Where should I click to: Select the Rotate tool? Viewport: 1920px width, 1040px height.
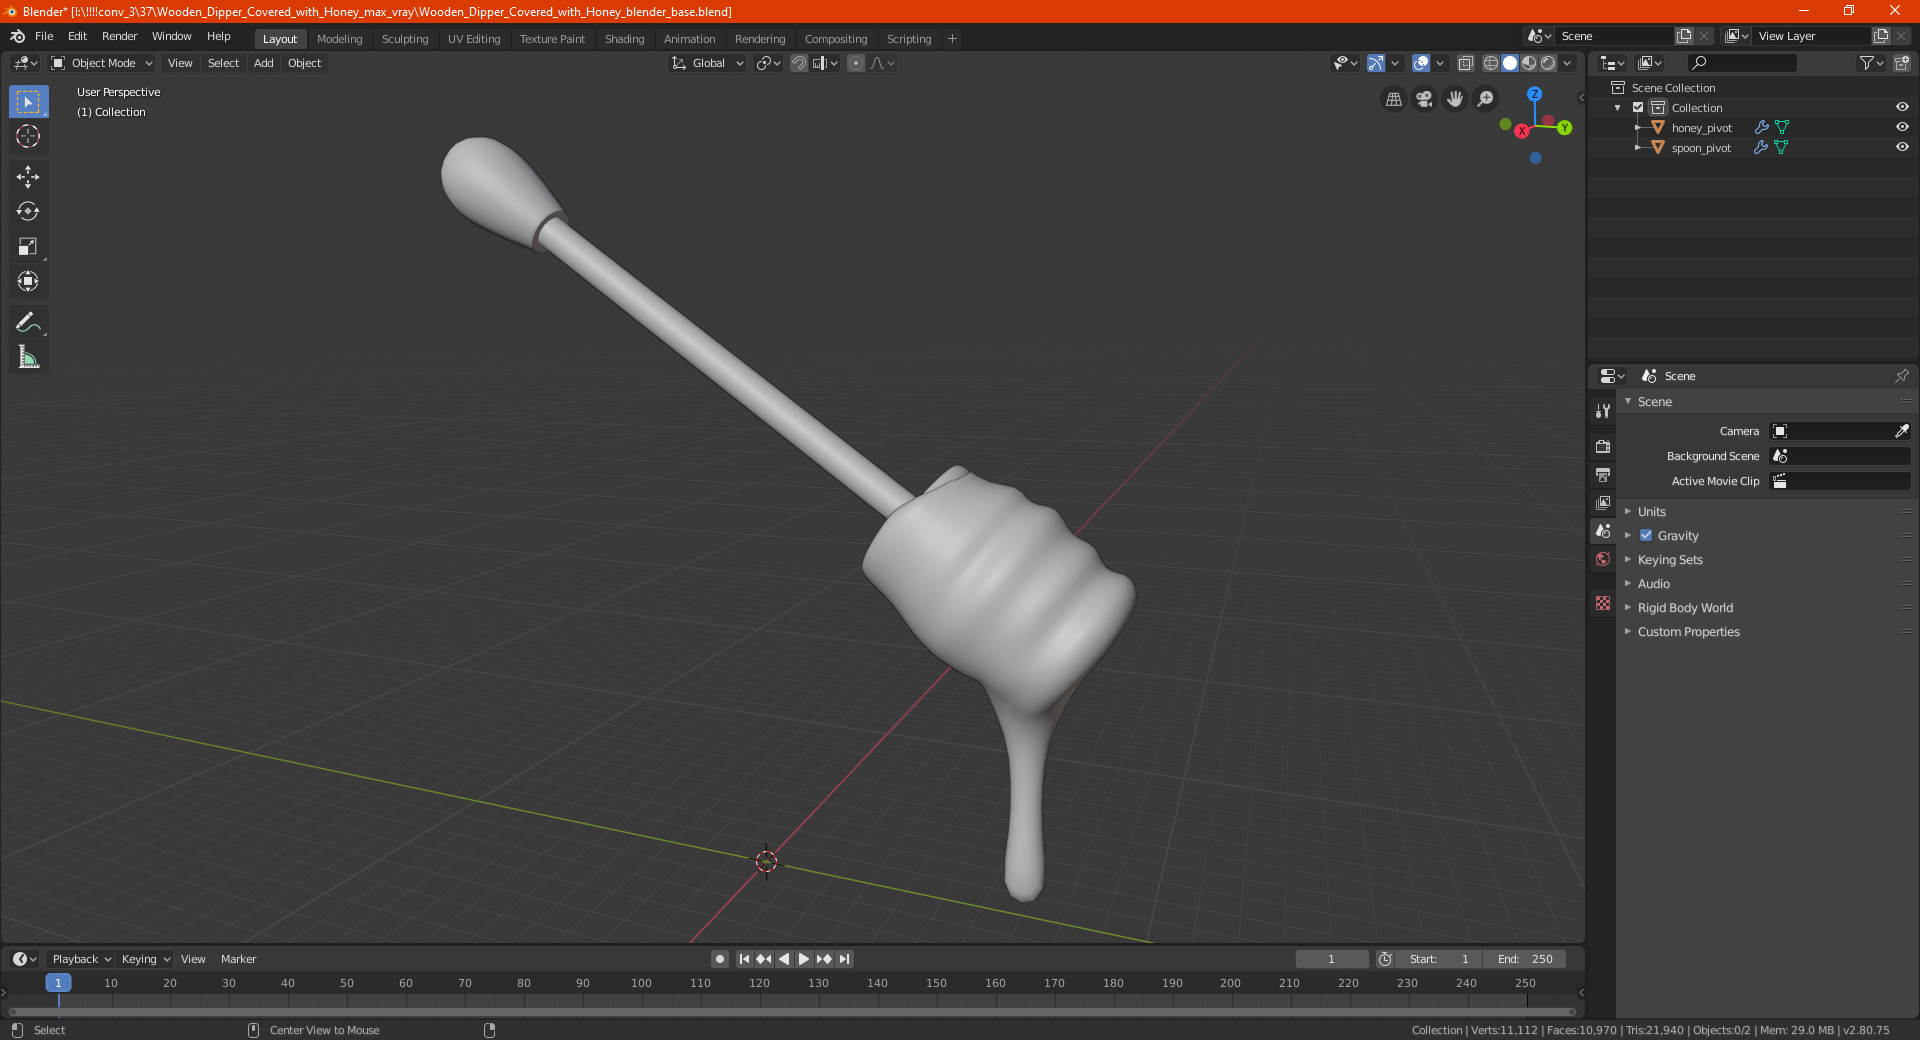tap(28, 212)
